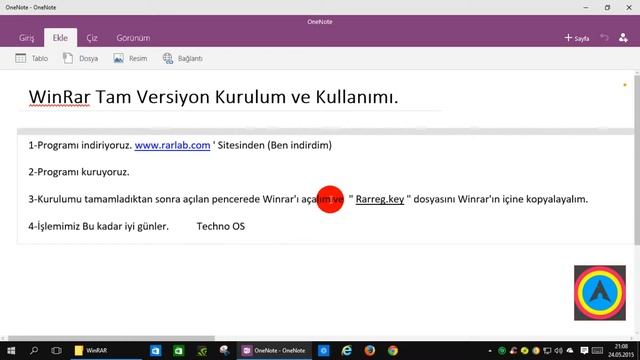Open the Görünüm tab
Viewport: 640px width, 360px height.
click(133, 38)
